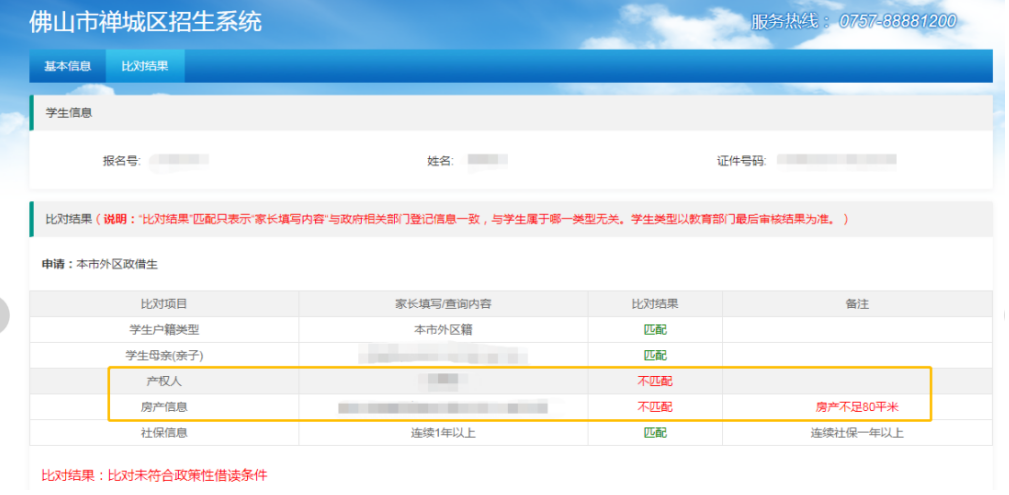Click the 连续社保一年以上 remark

point(857,433)
